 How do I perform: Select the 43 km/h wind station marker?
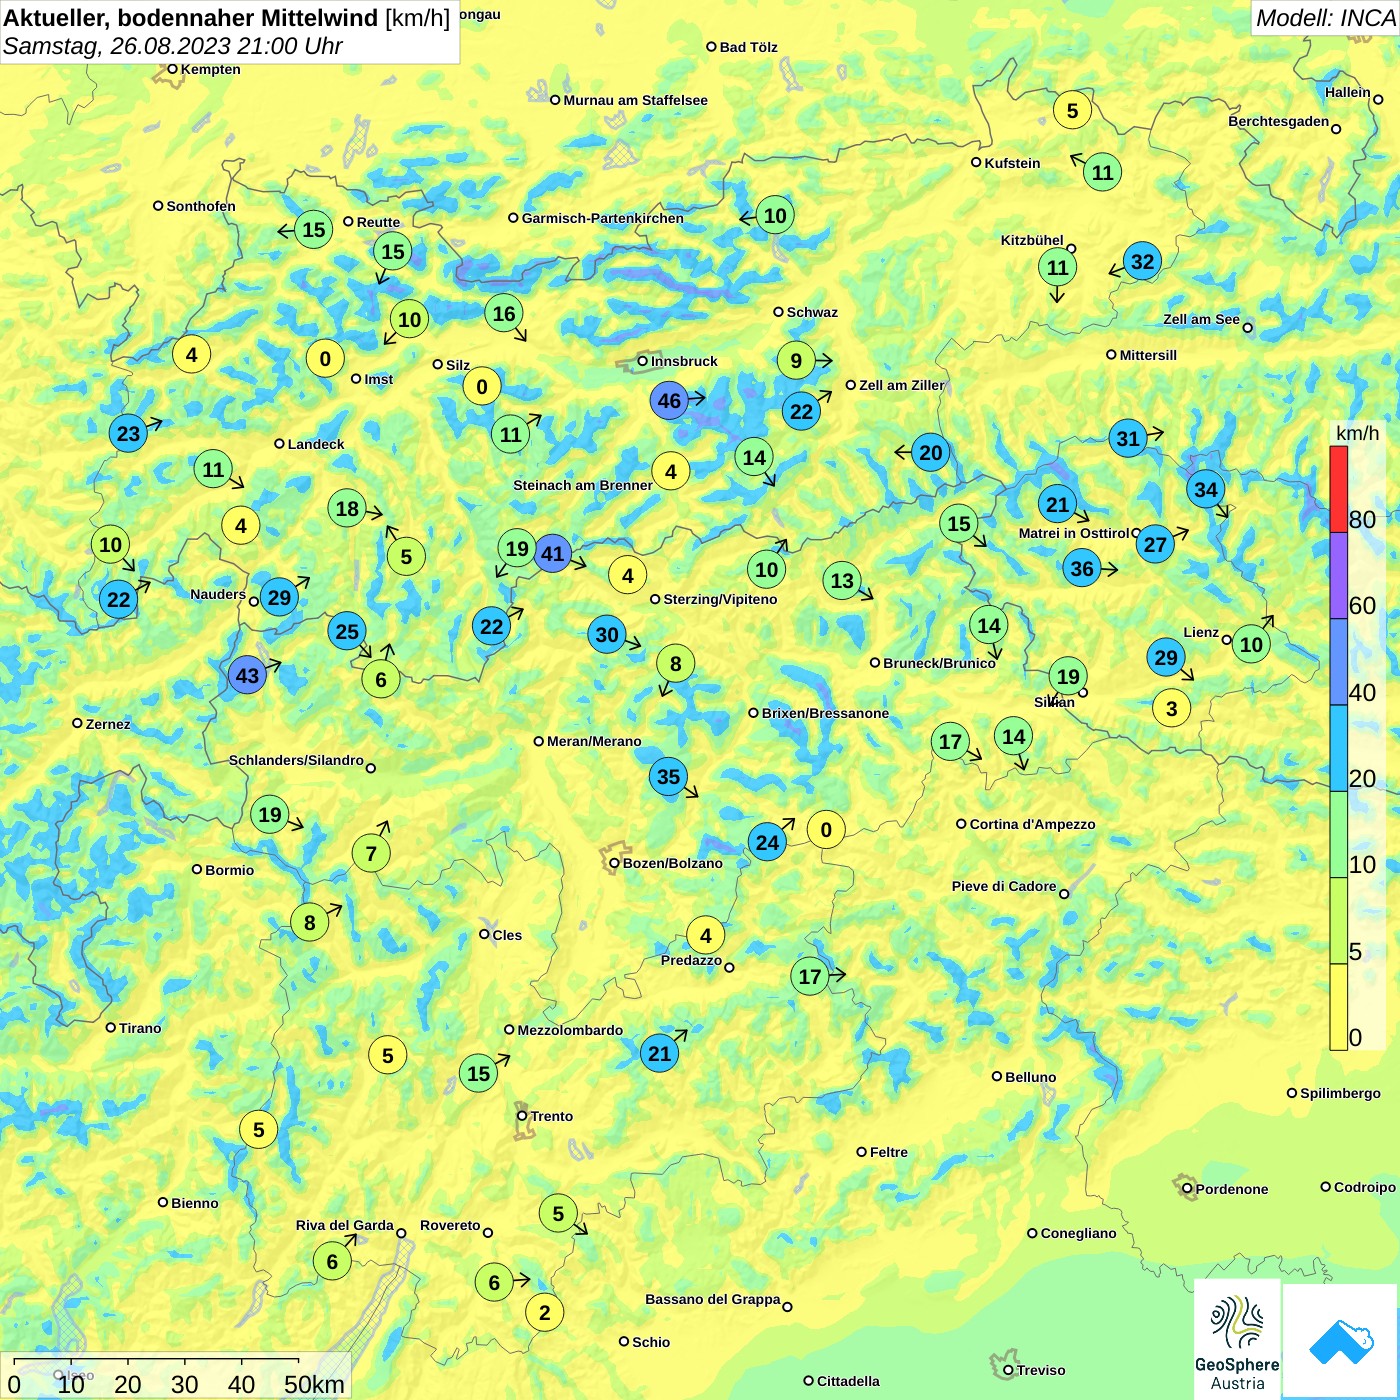point(247,676)
